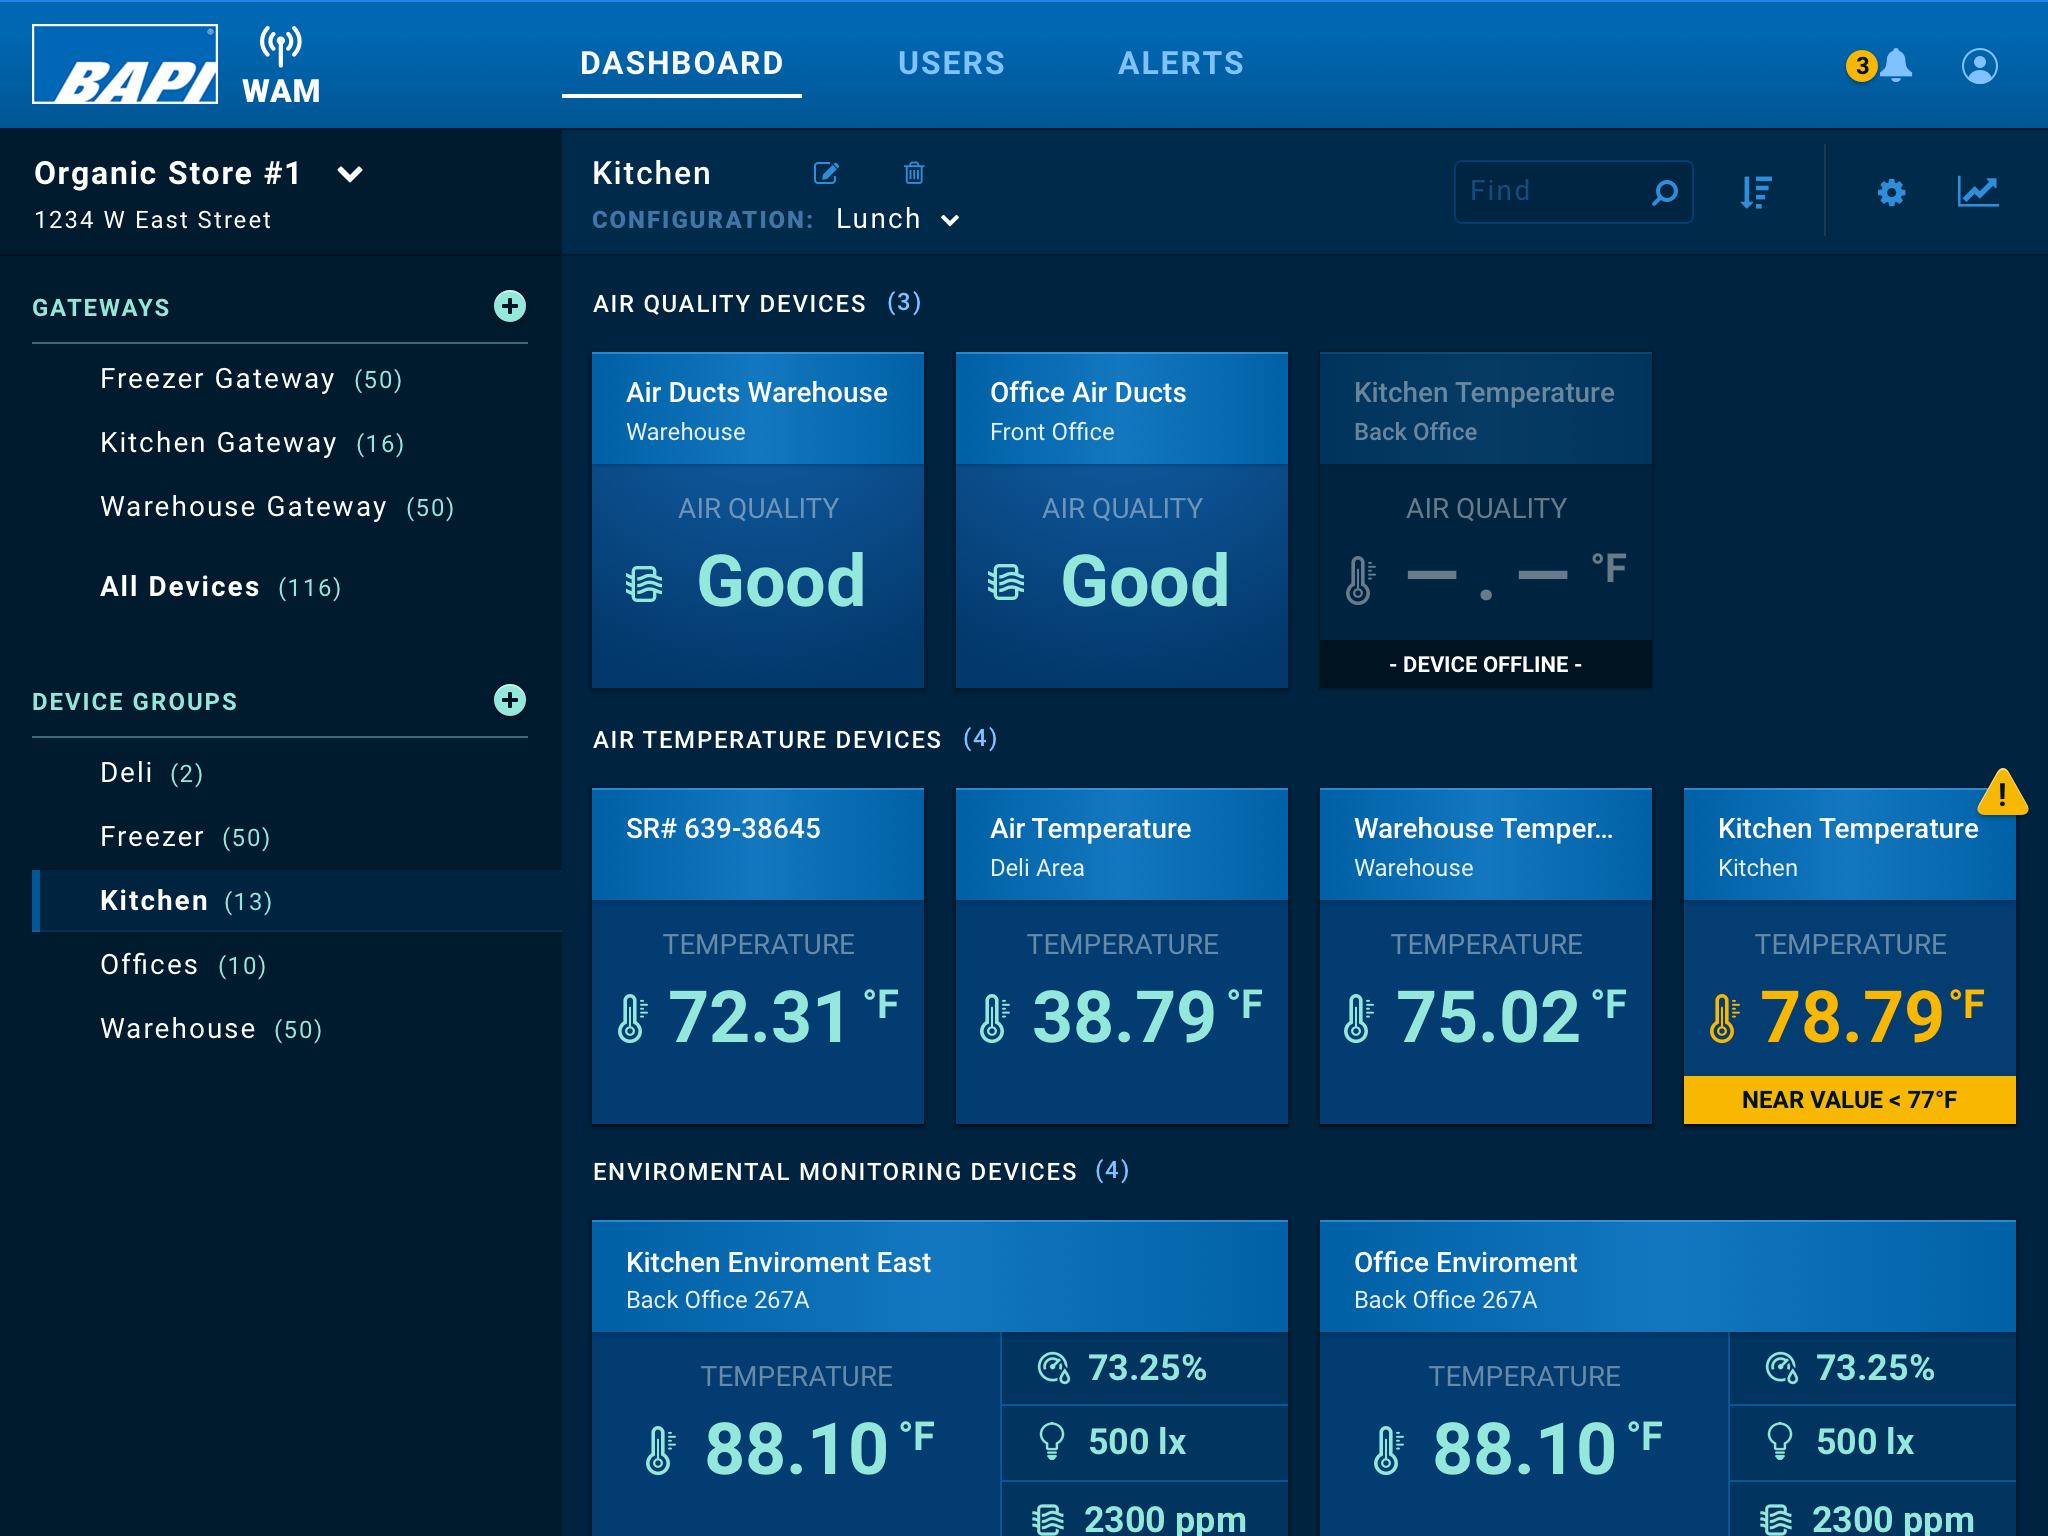
Task: Switch to the USERS tab
Action: pos(950,64)
